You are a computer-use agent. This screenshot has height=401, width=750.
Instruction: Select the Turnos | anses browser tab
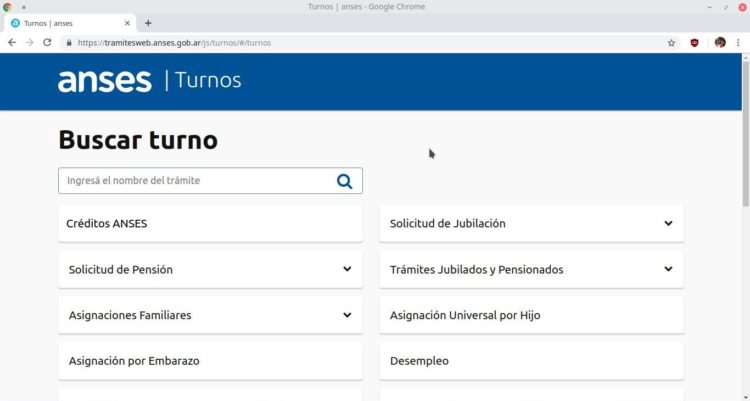(x=70, y=23)
